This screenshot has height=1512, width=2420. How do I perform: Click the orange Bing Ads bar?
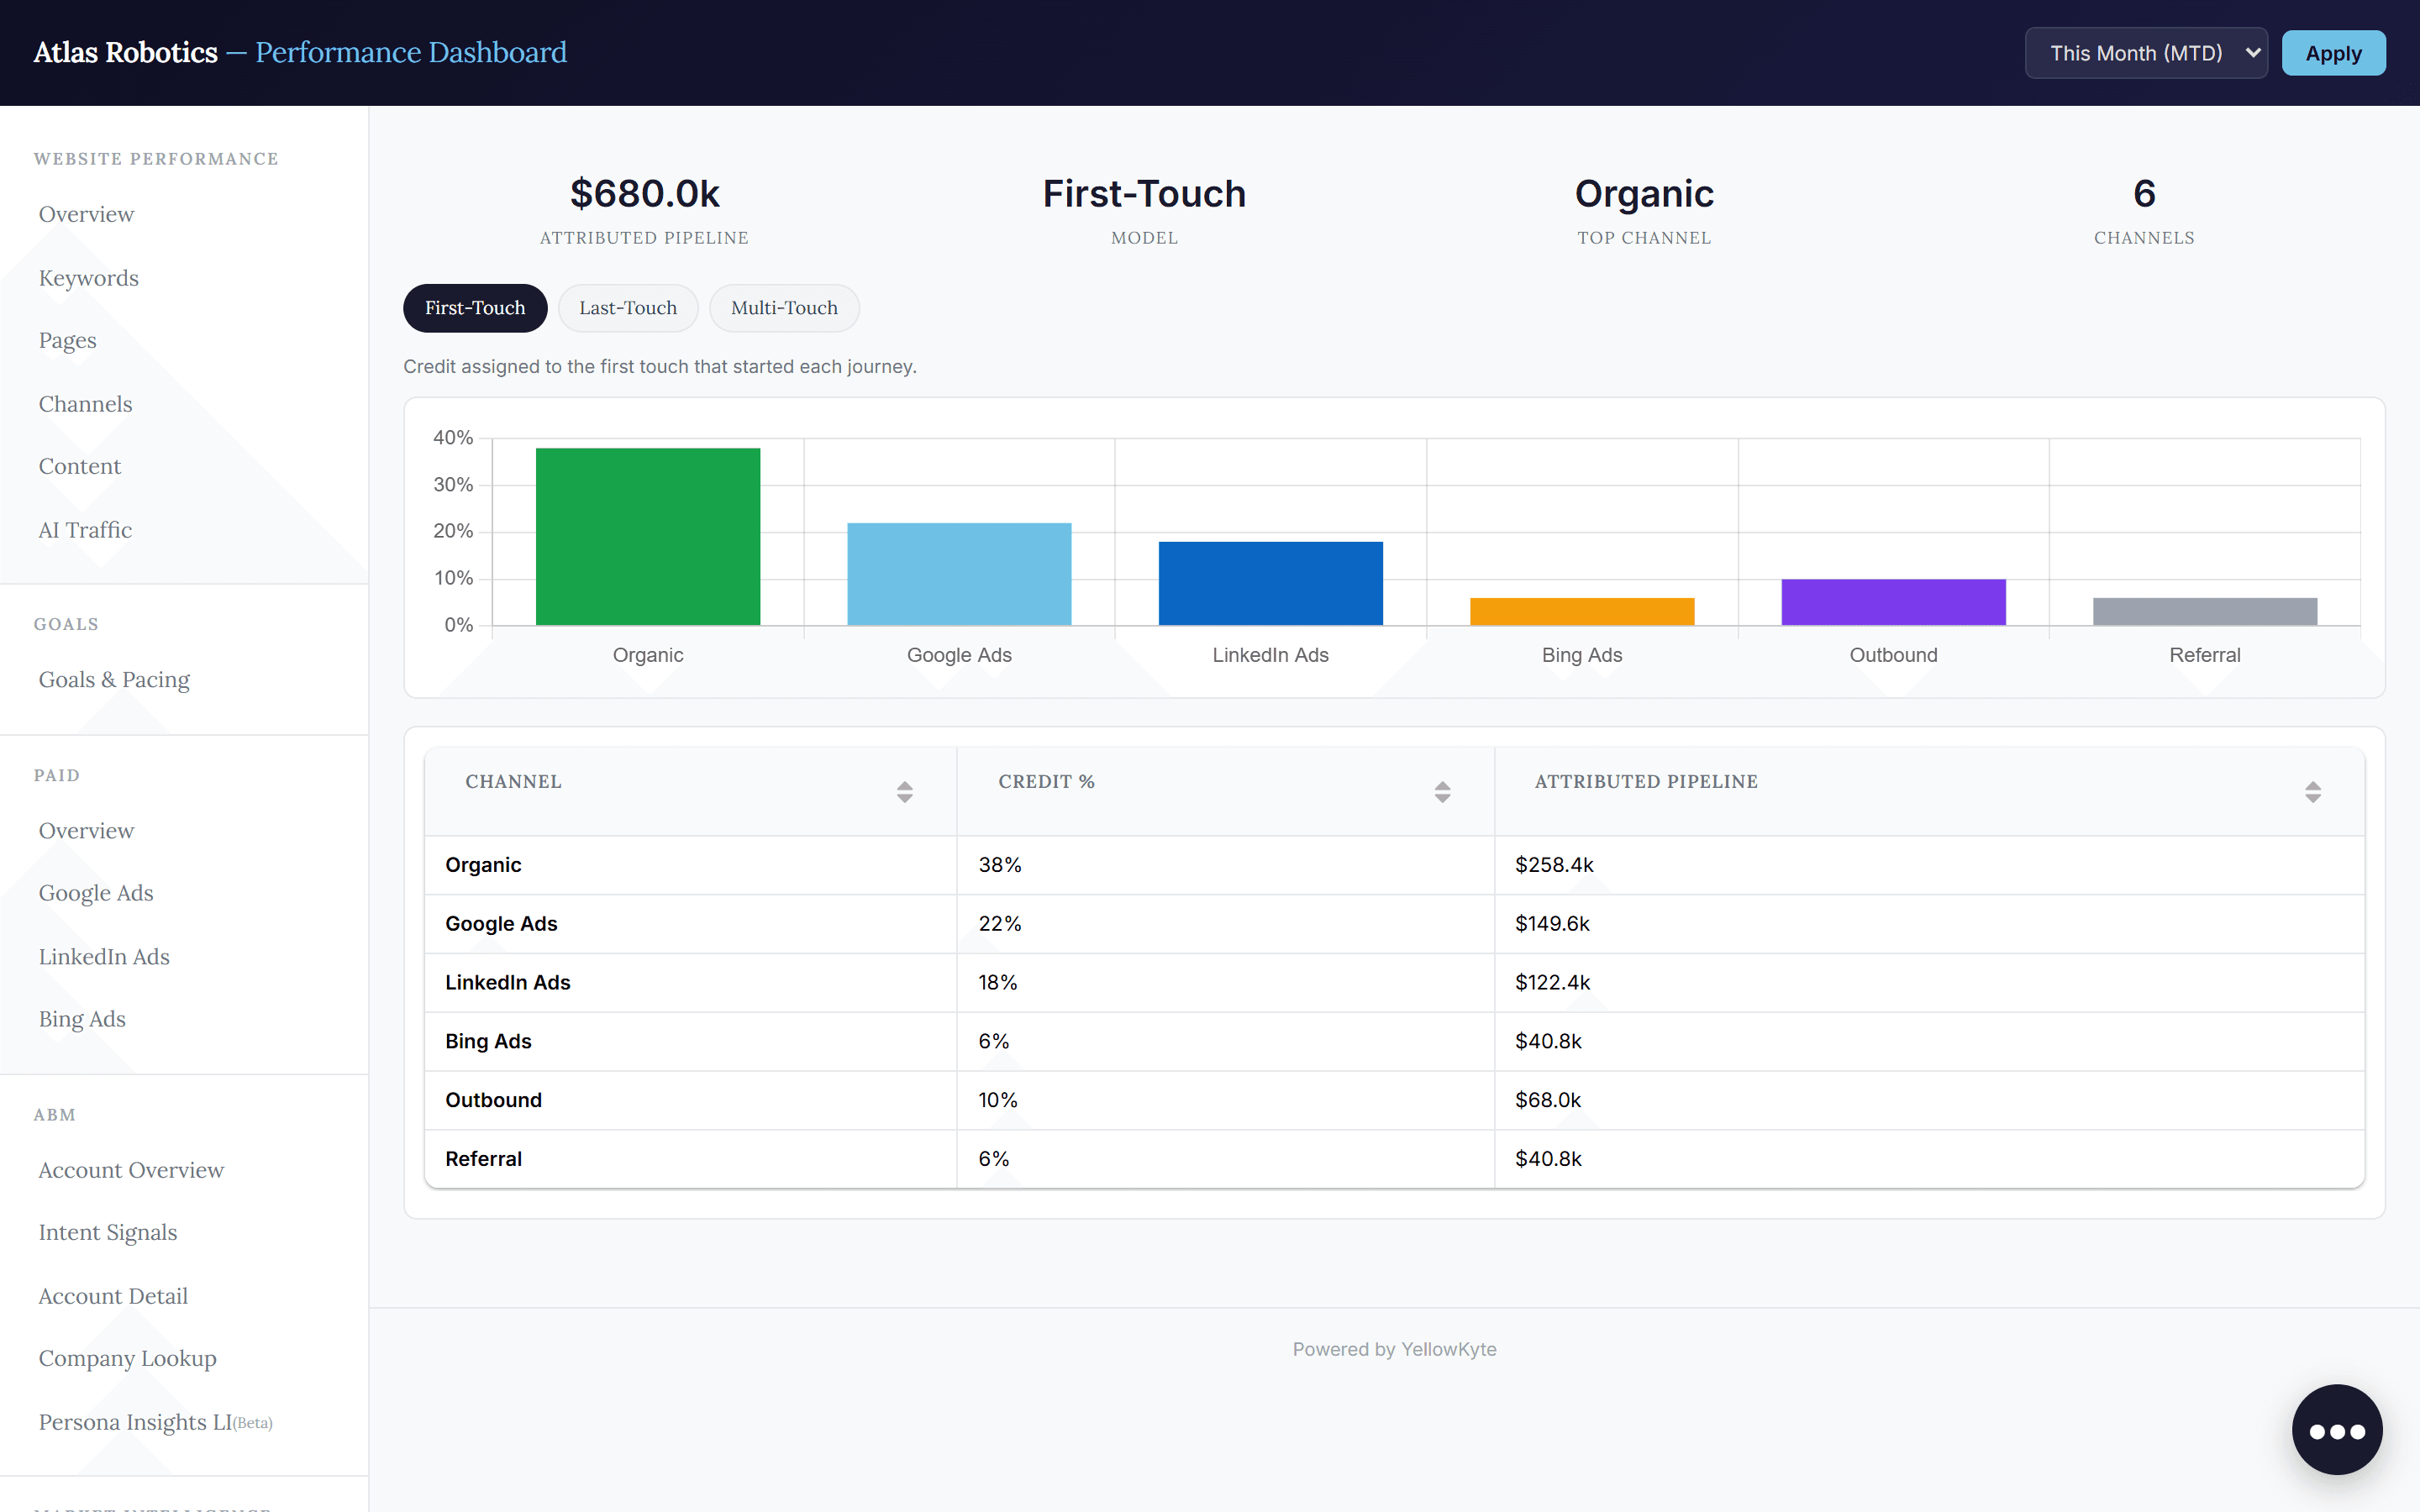[x=1582, y=612]
